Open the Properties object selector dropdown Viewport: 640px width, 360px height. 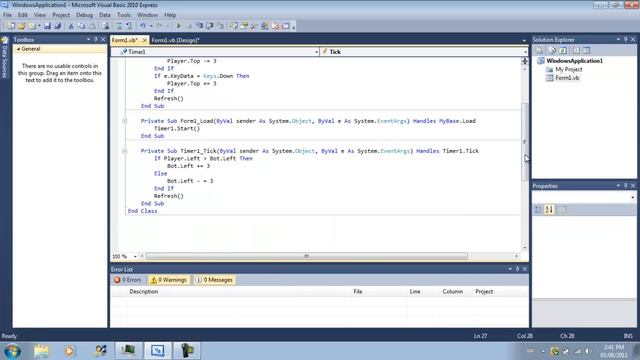click(633, 197)
